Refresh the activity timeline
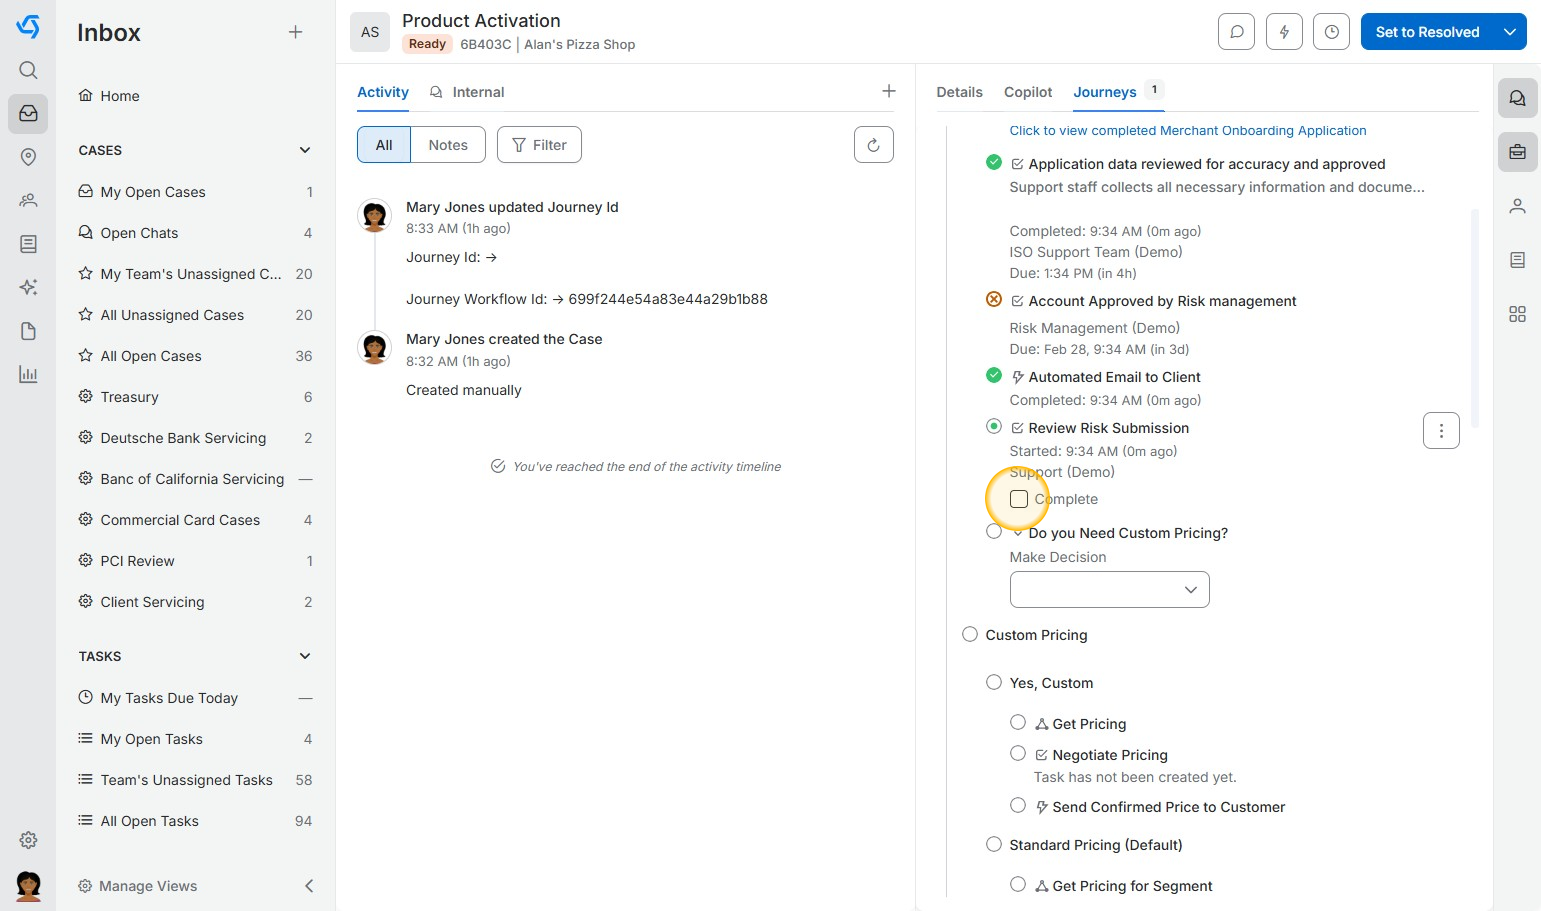The height and width of the screenshot is (911, 1541). pyautogui.click(x=873, y=145)
